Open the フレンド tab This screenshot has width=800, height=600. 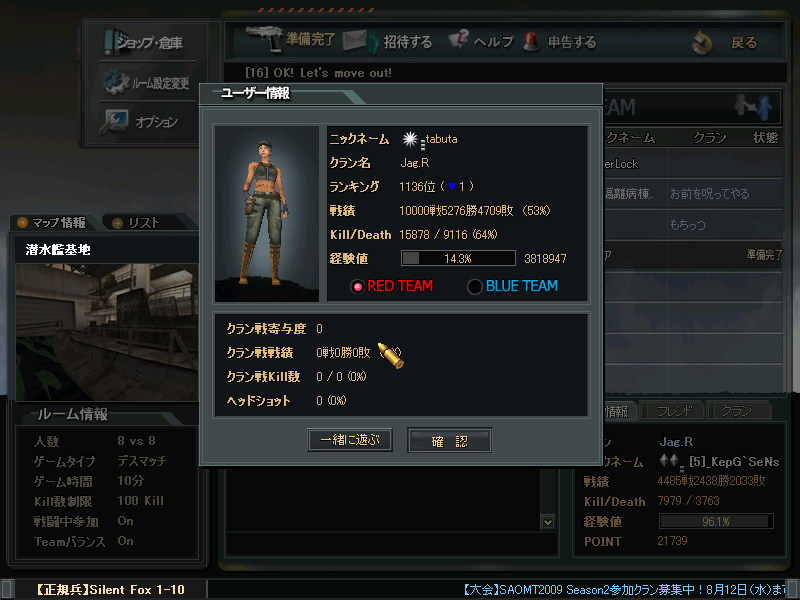coord(673,411)
